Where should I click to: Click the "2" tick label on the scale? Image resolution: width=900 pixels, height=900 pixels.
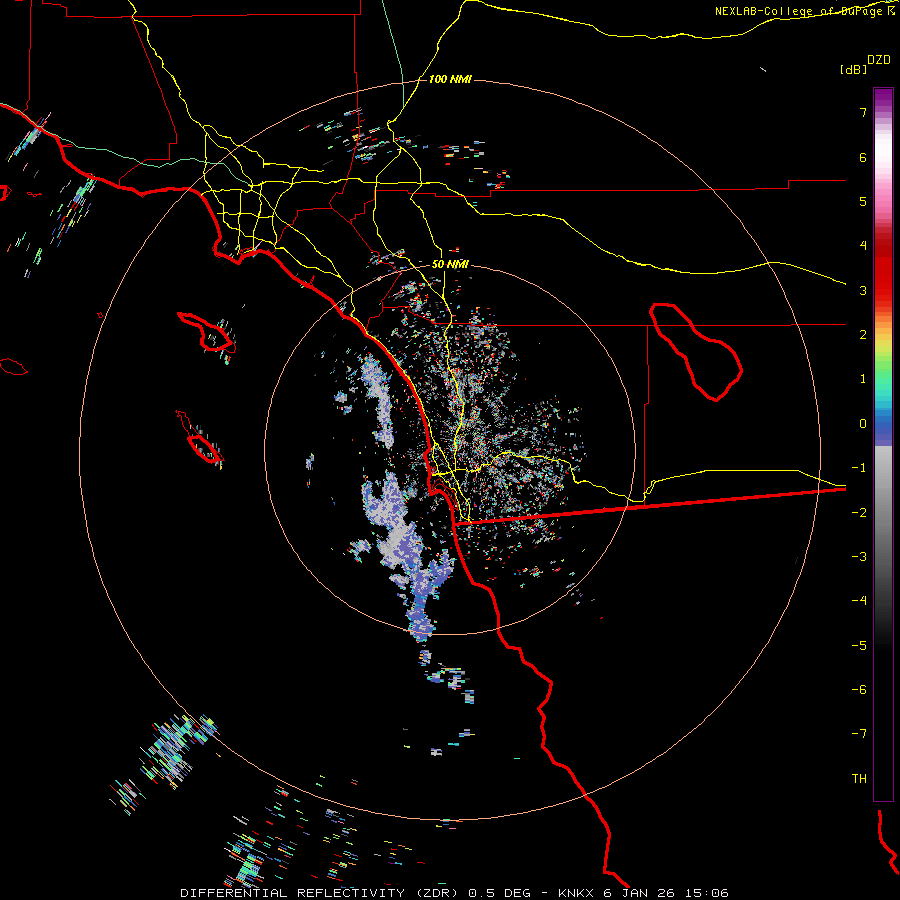pos(863,335)
